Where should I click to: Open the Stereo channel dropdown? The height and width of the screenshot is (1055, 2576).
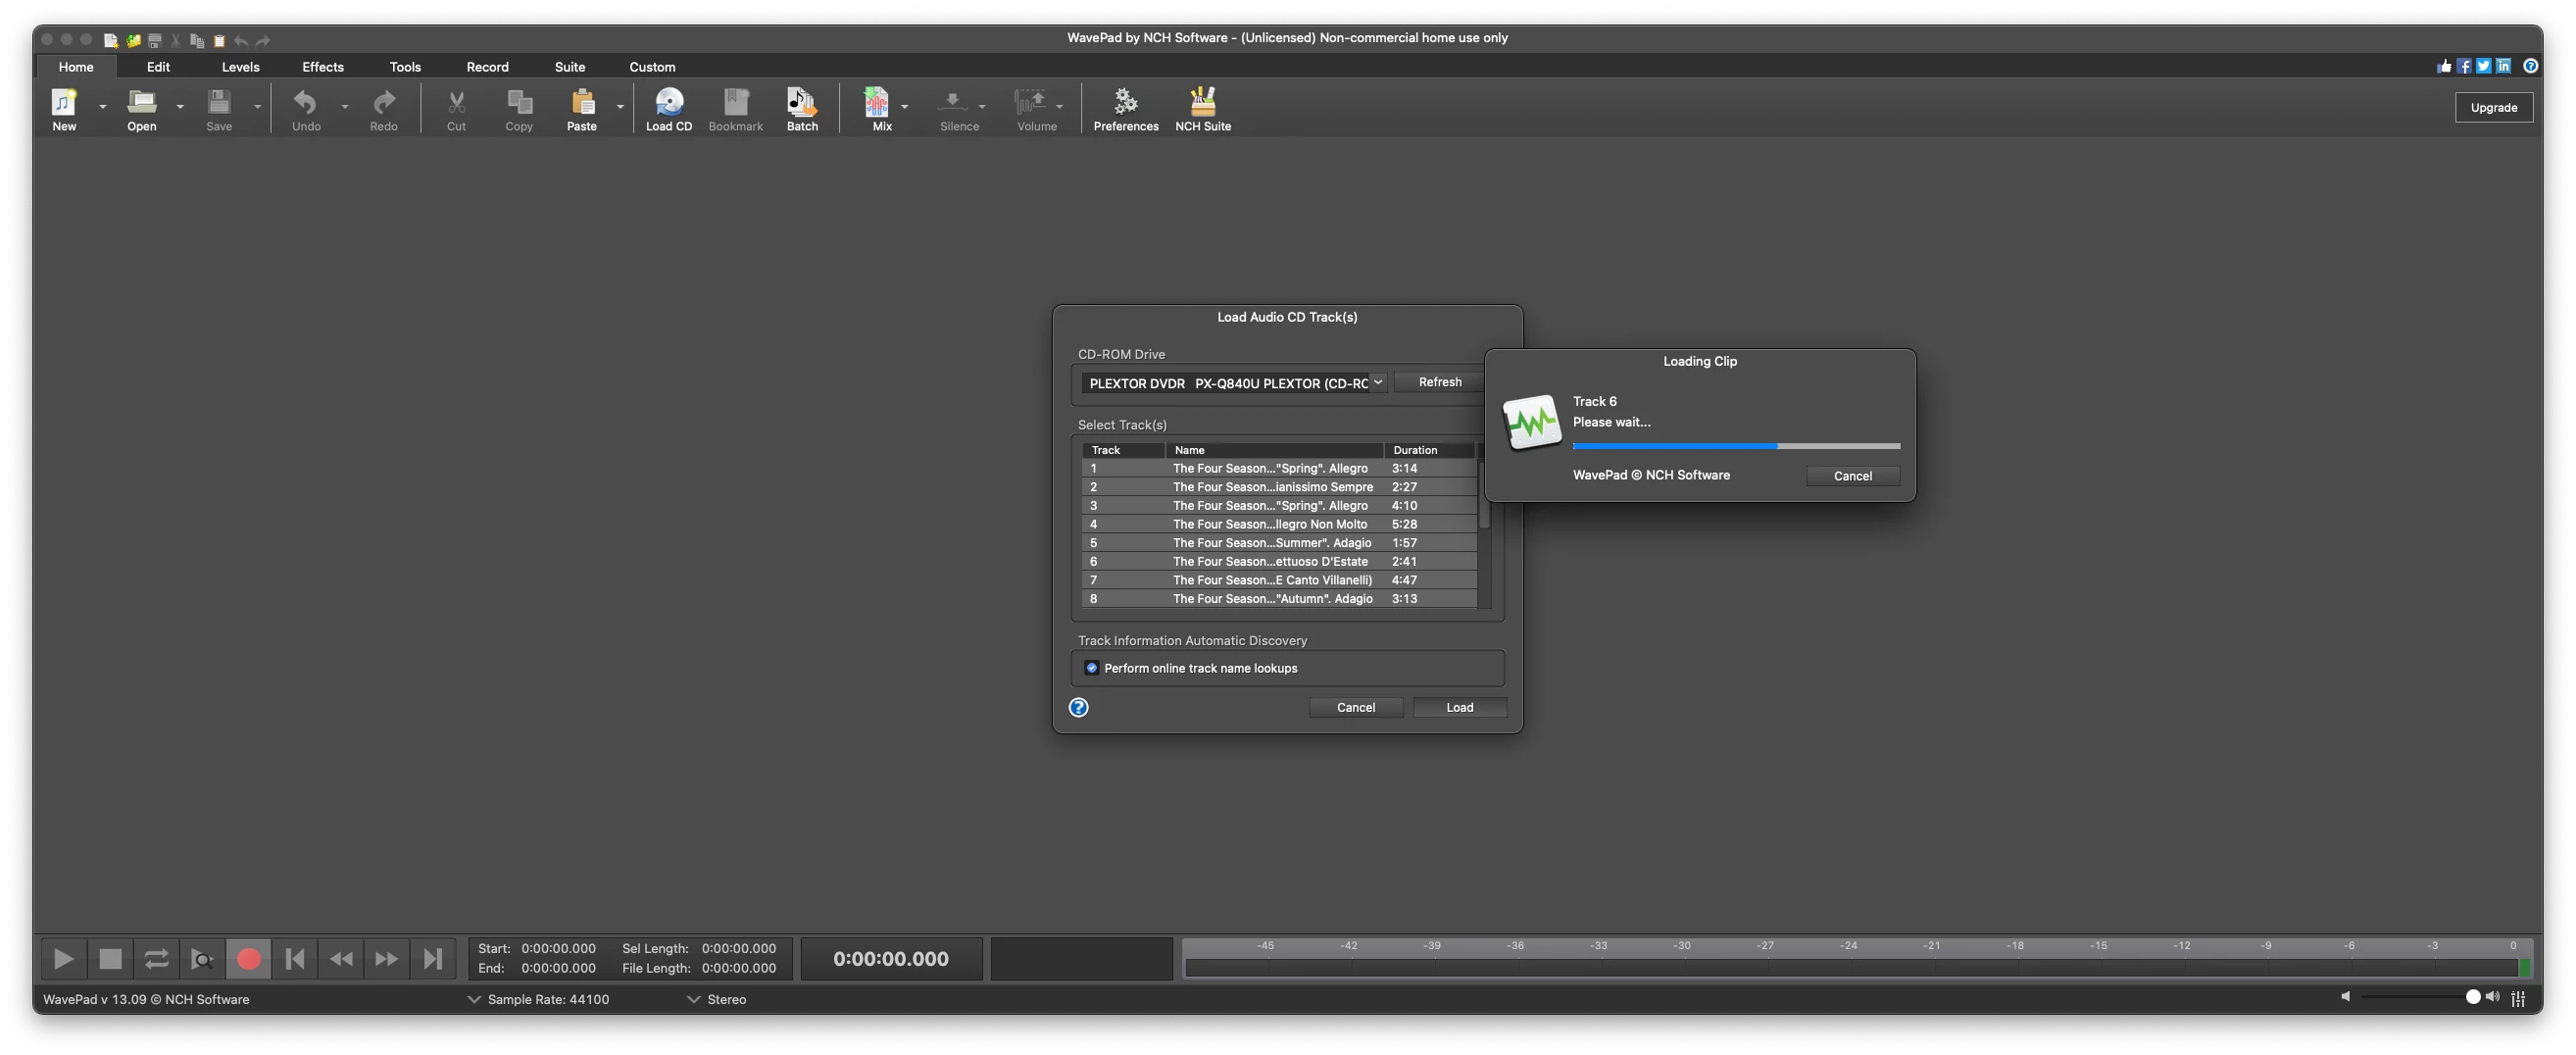[717, 999]
